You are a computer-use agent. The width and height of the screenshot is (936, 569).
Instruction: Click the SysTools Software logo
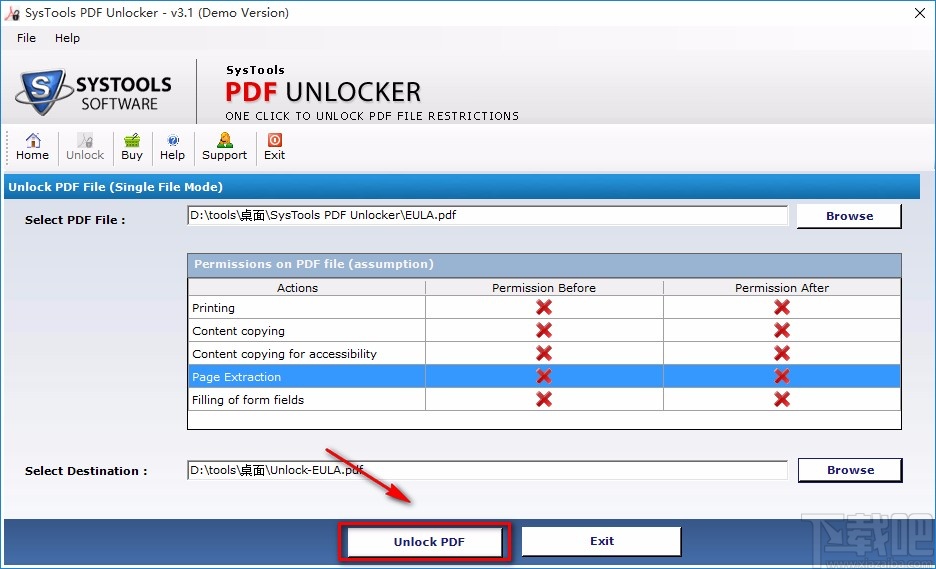[x=94, y=92]
